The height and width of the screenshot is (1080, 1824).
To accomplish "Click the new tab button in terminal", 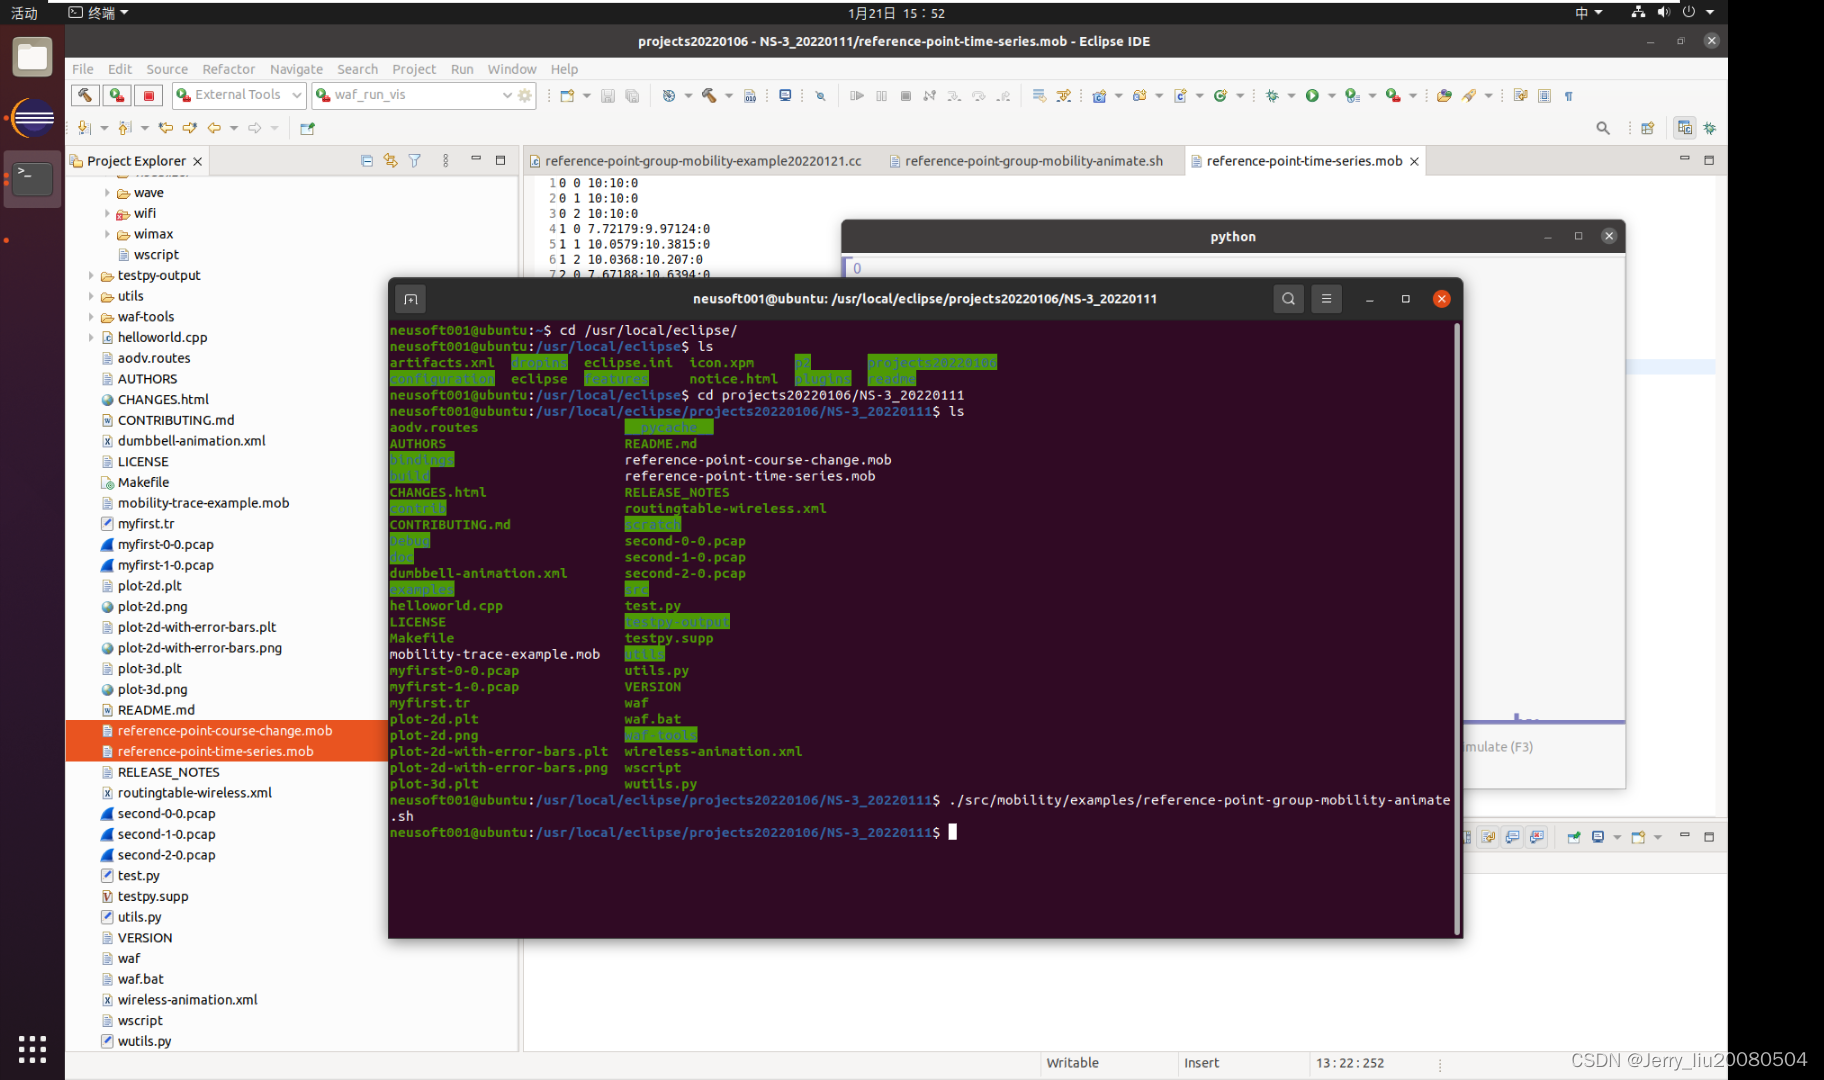I will tap(410, 299).
